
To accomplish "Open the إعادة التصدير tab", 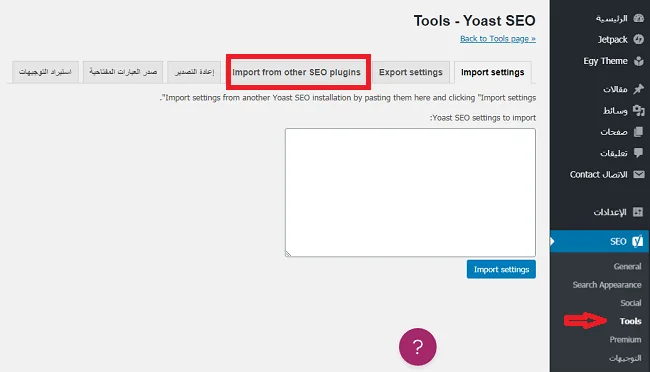I will 194,72.
